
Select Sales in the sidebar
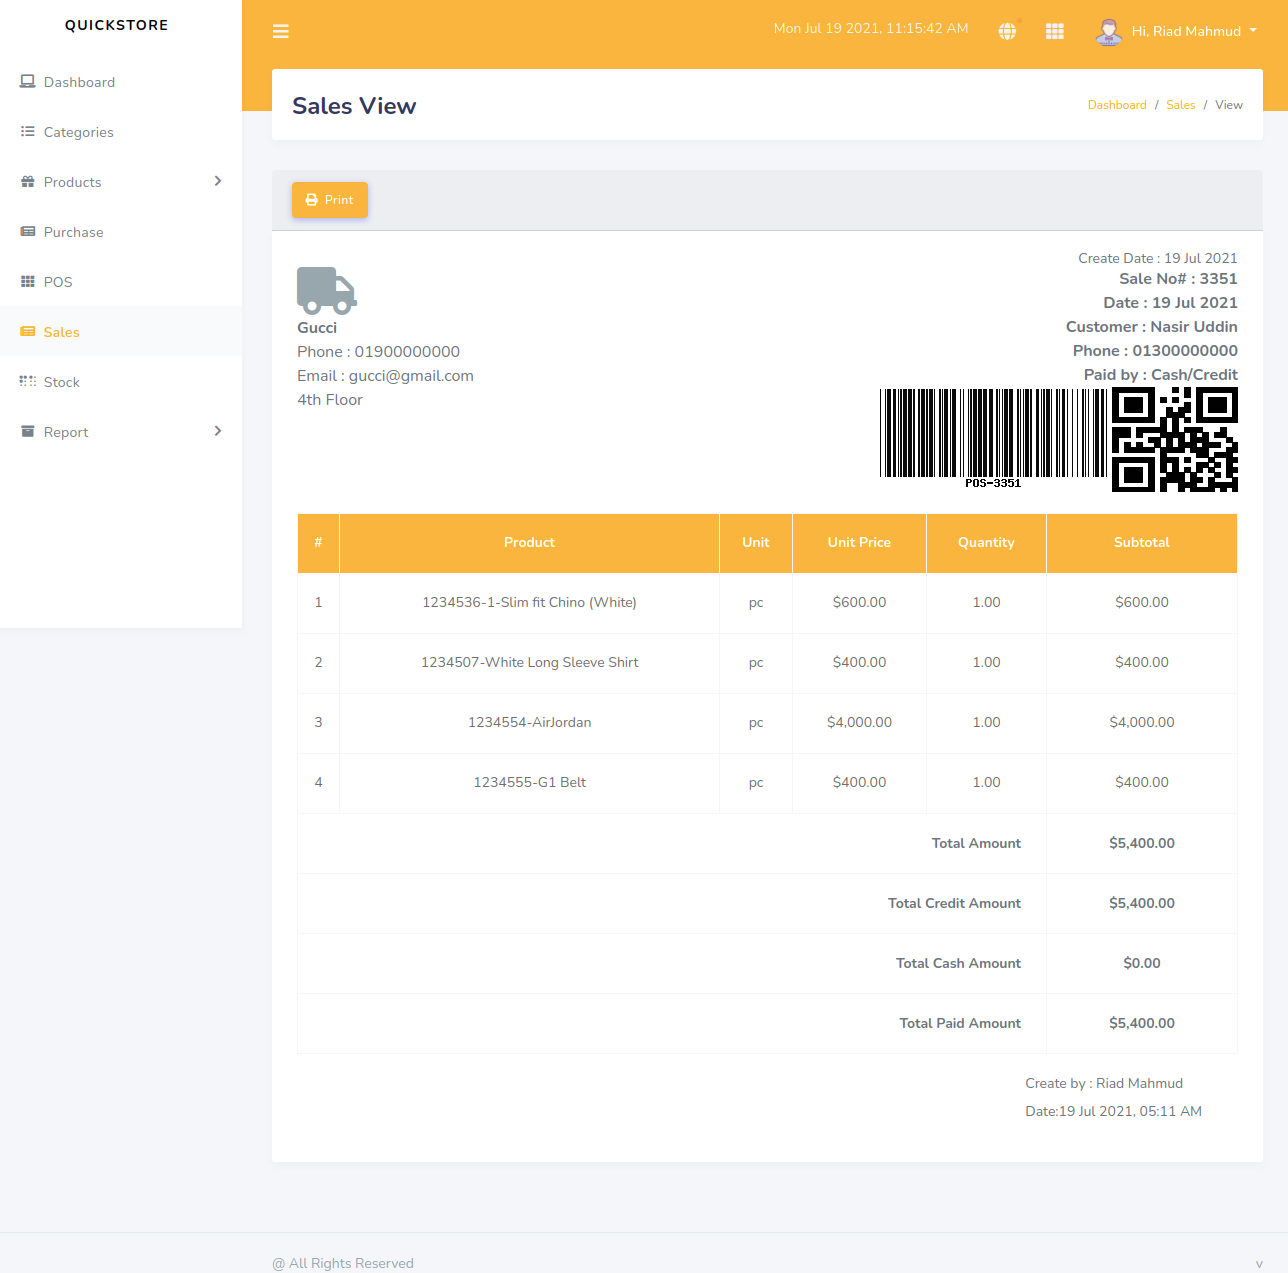pos(121,332)
